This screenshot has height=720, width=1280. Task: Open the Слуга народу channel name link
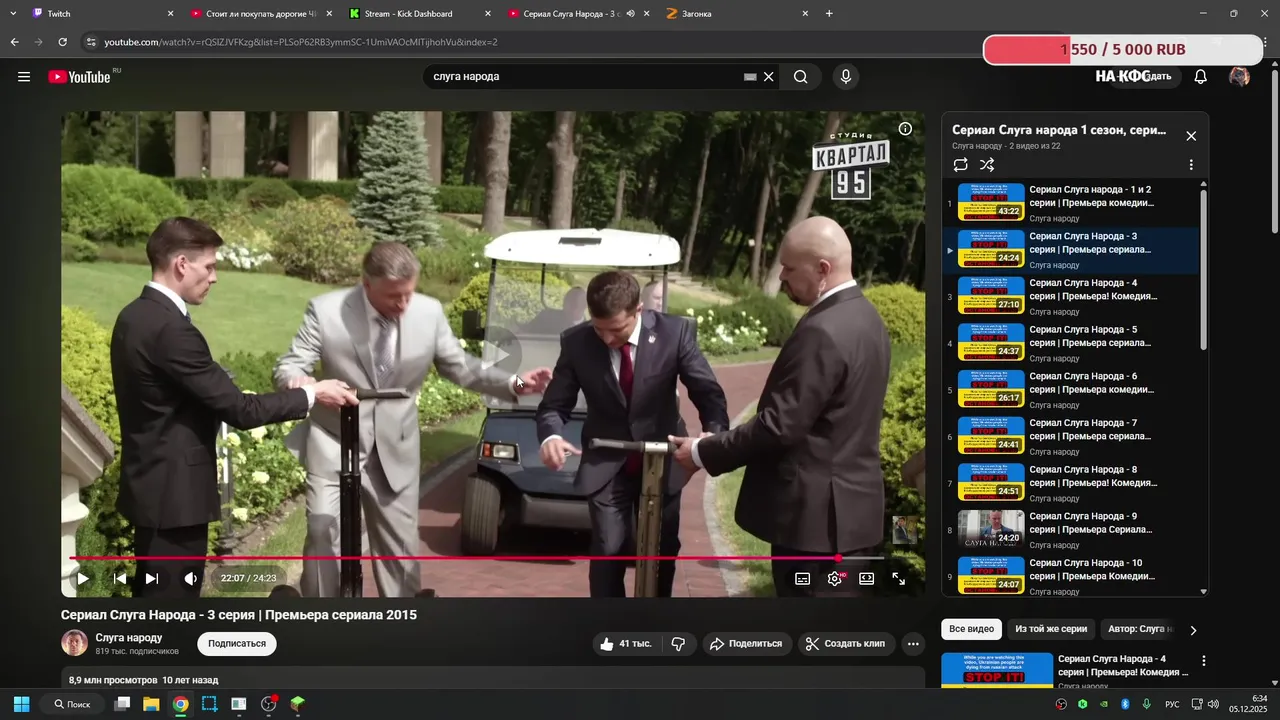129,638
